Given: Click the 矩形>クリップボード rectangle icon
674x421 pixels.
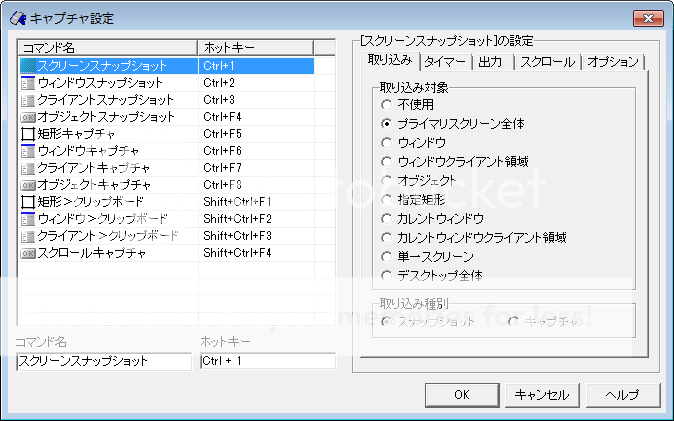Looking at the screenshot, I should 28,202.
